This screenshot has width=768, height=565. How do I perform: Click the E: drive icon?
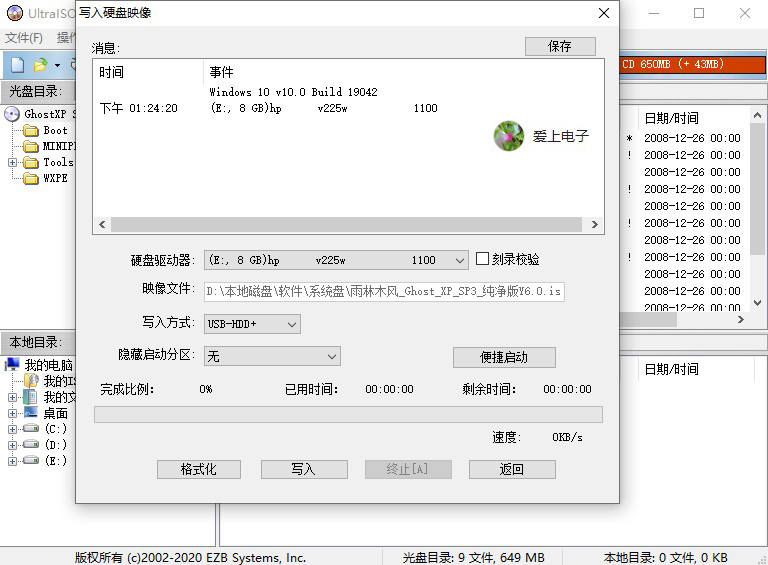point(31,460)
